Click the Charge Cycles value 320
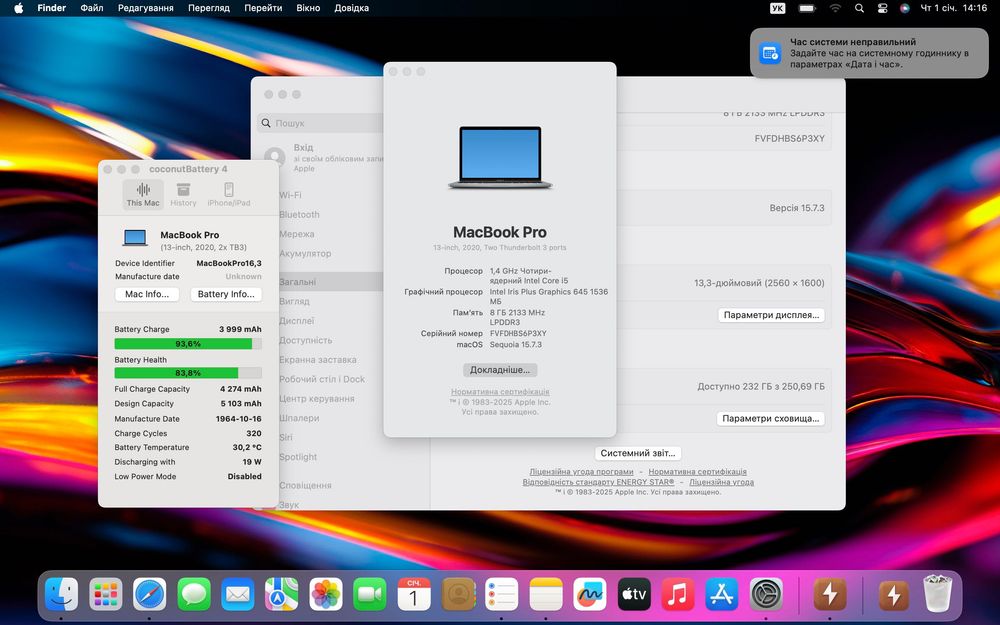1000x625 pixels. coord(254,433)
